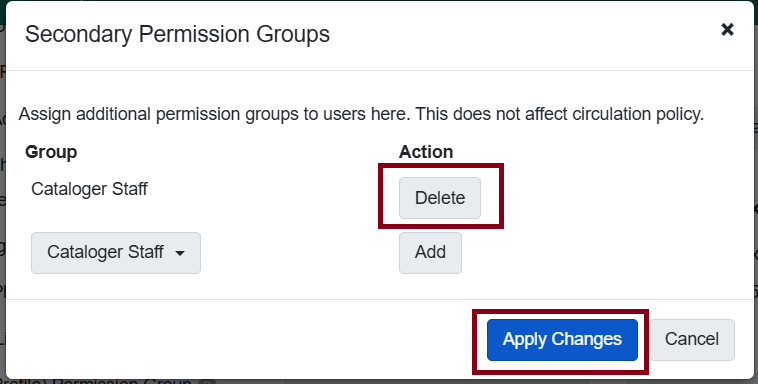758x384 pixels.
Task: Remove Cataloger Staff using Delete button
Action: click(x=439, y=198)
